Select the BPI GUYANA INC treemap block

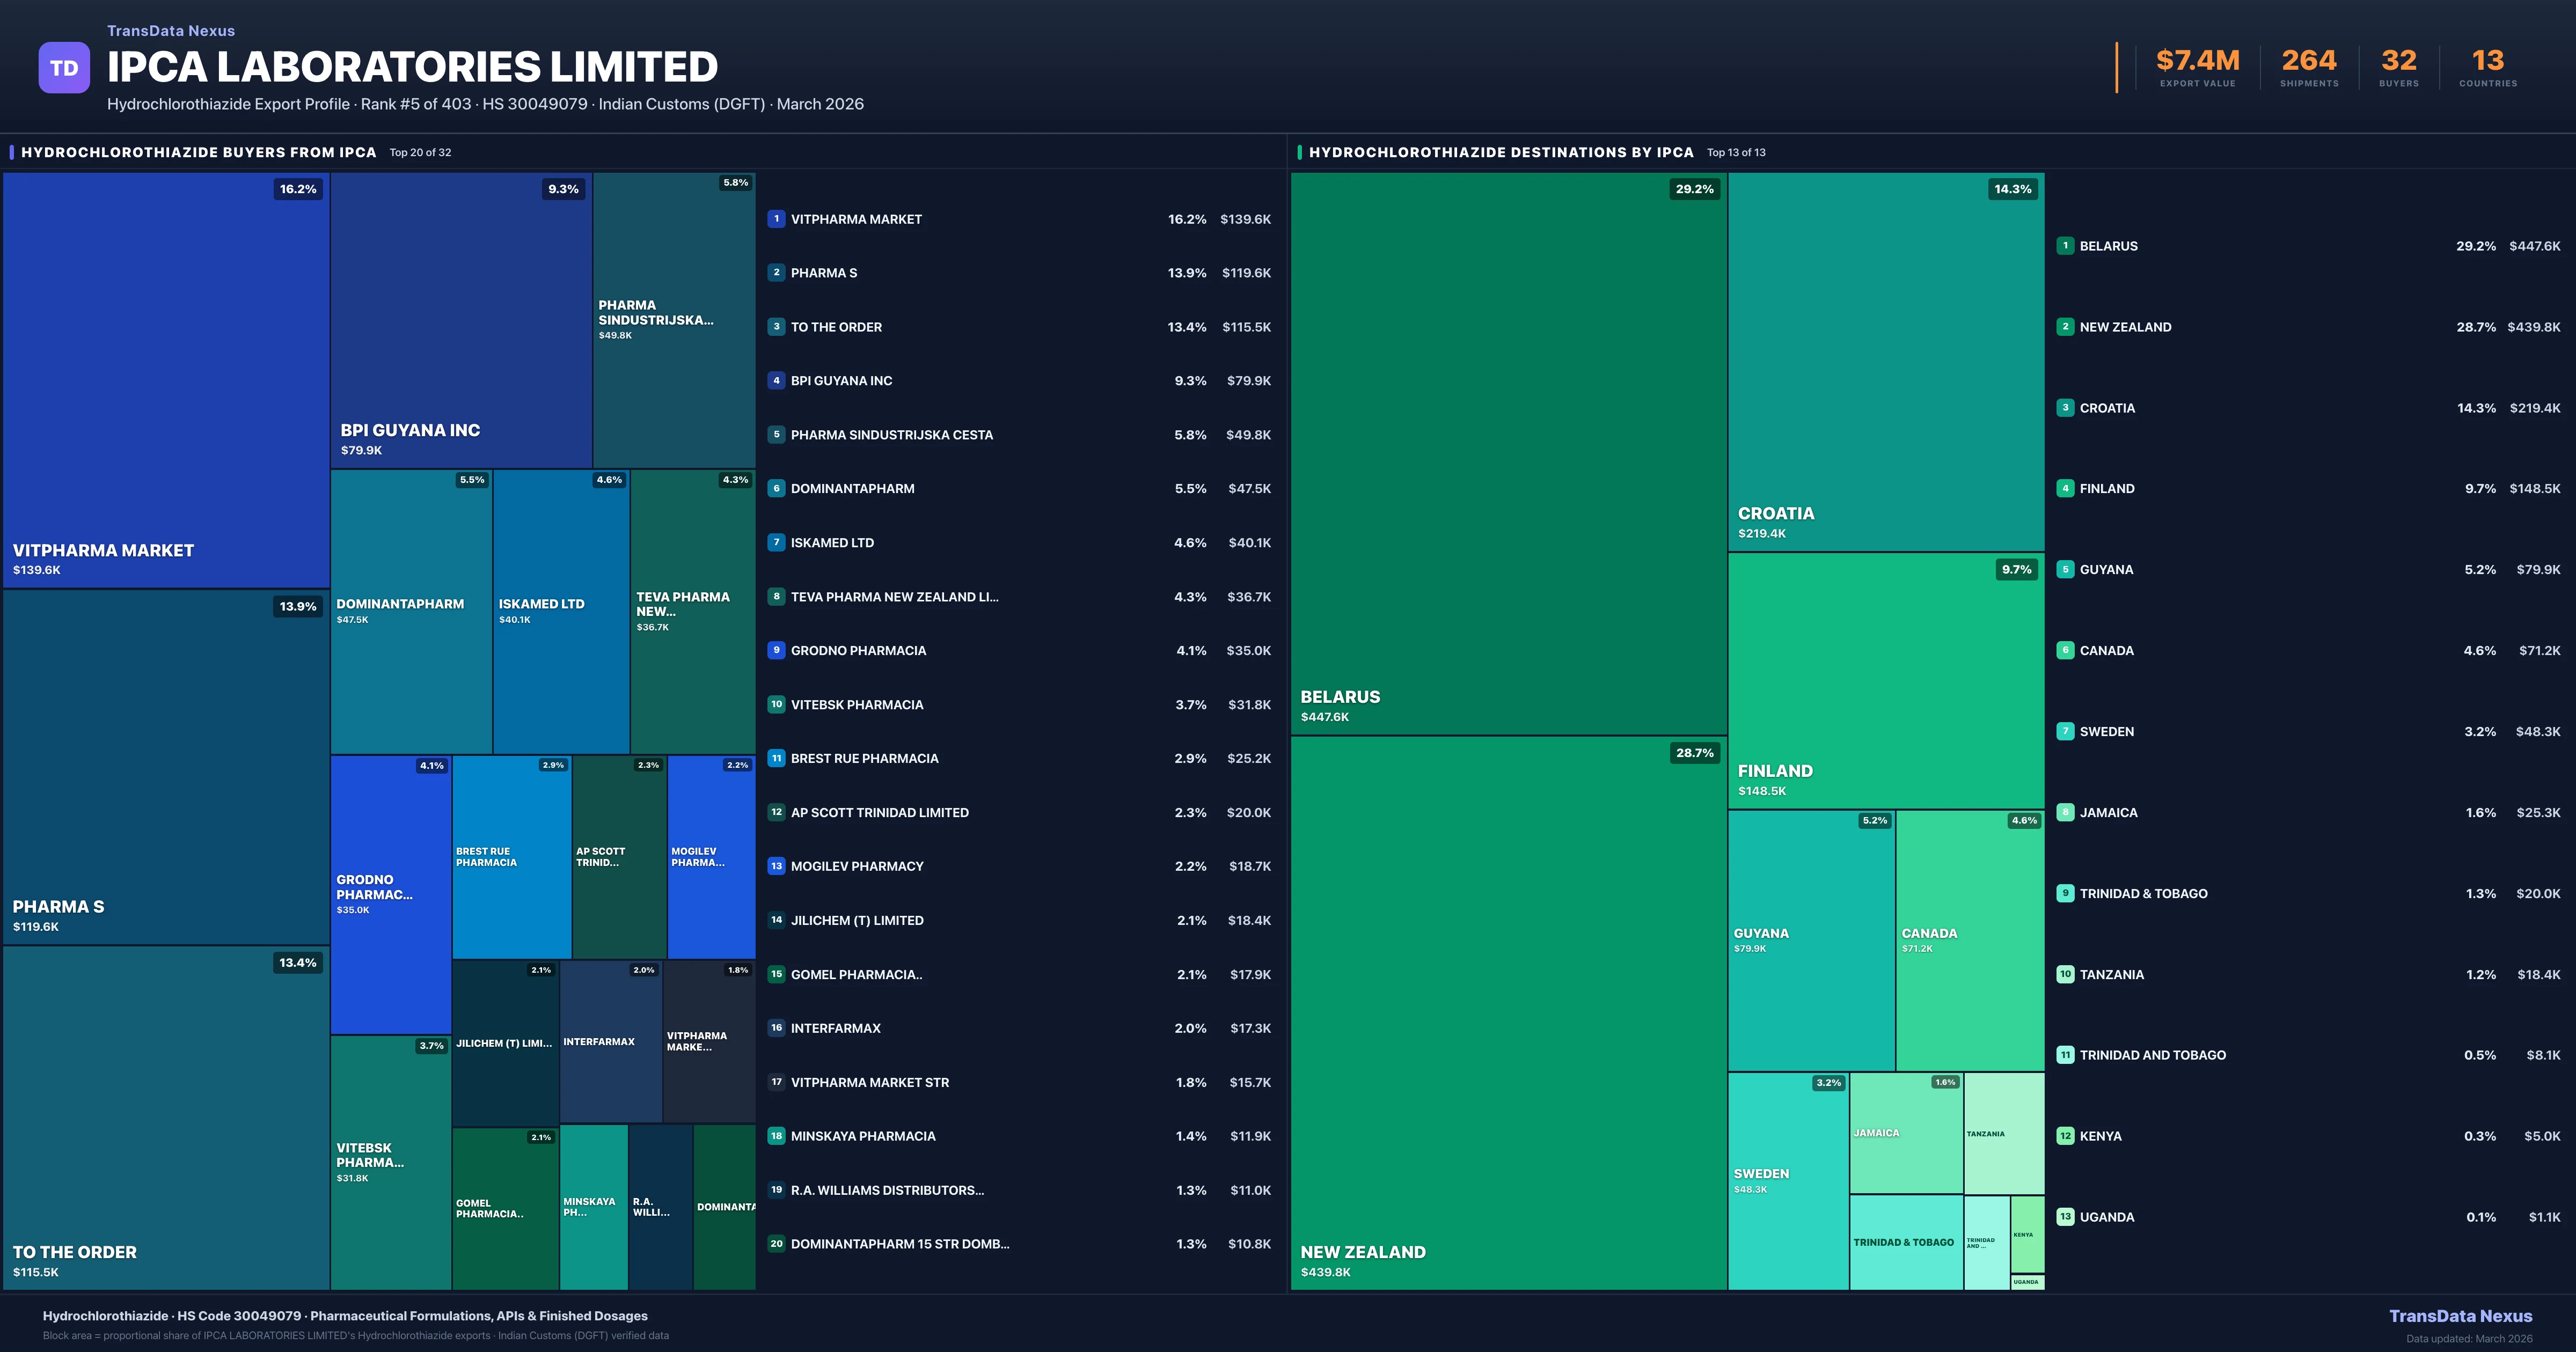pos(460,320)
